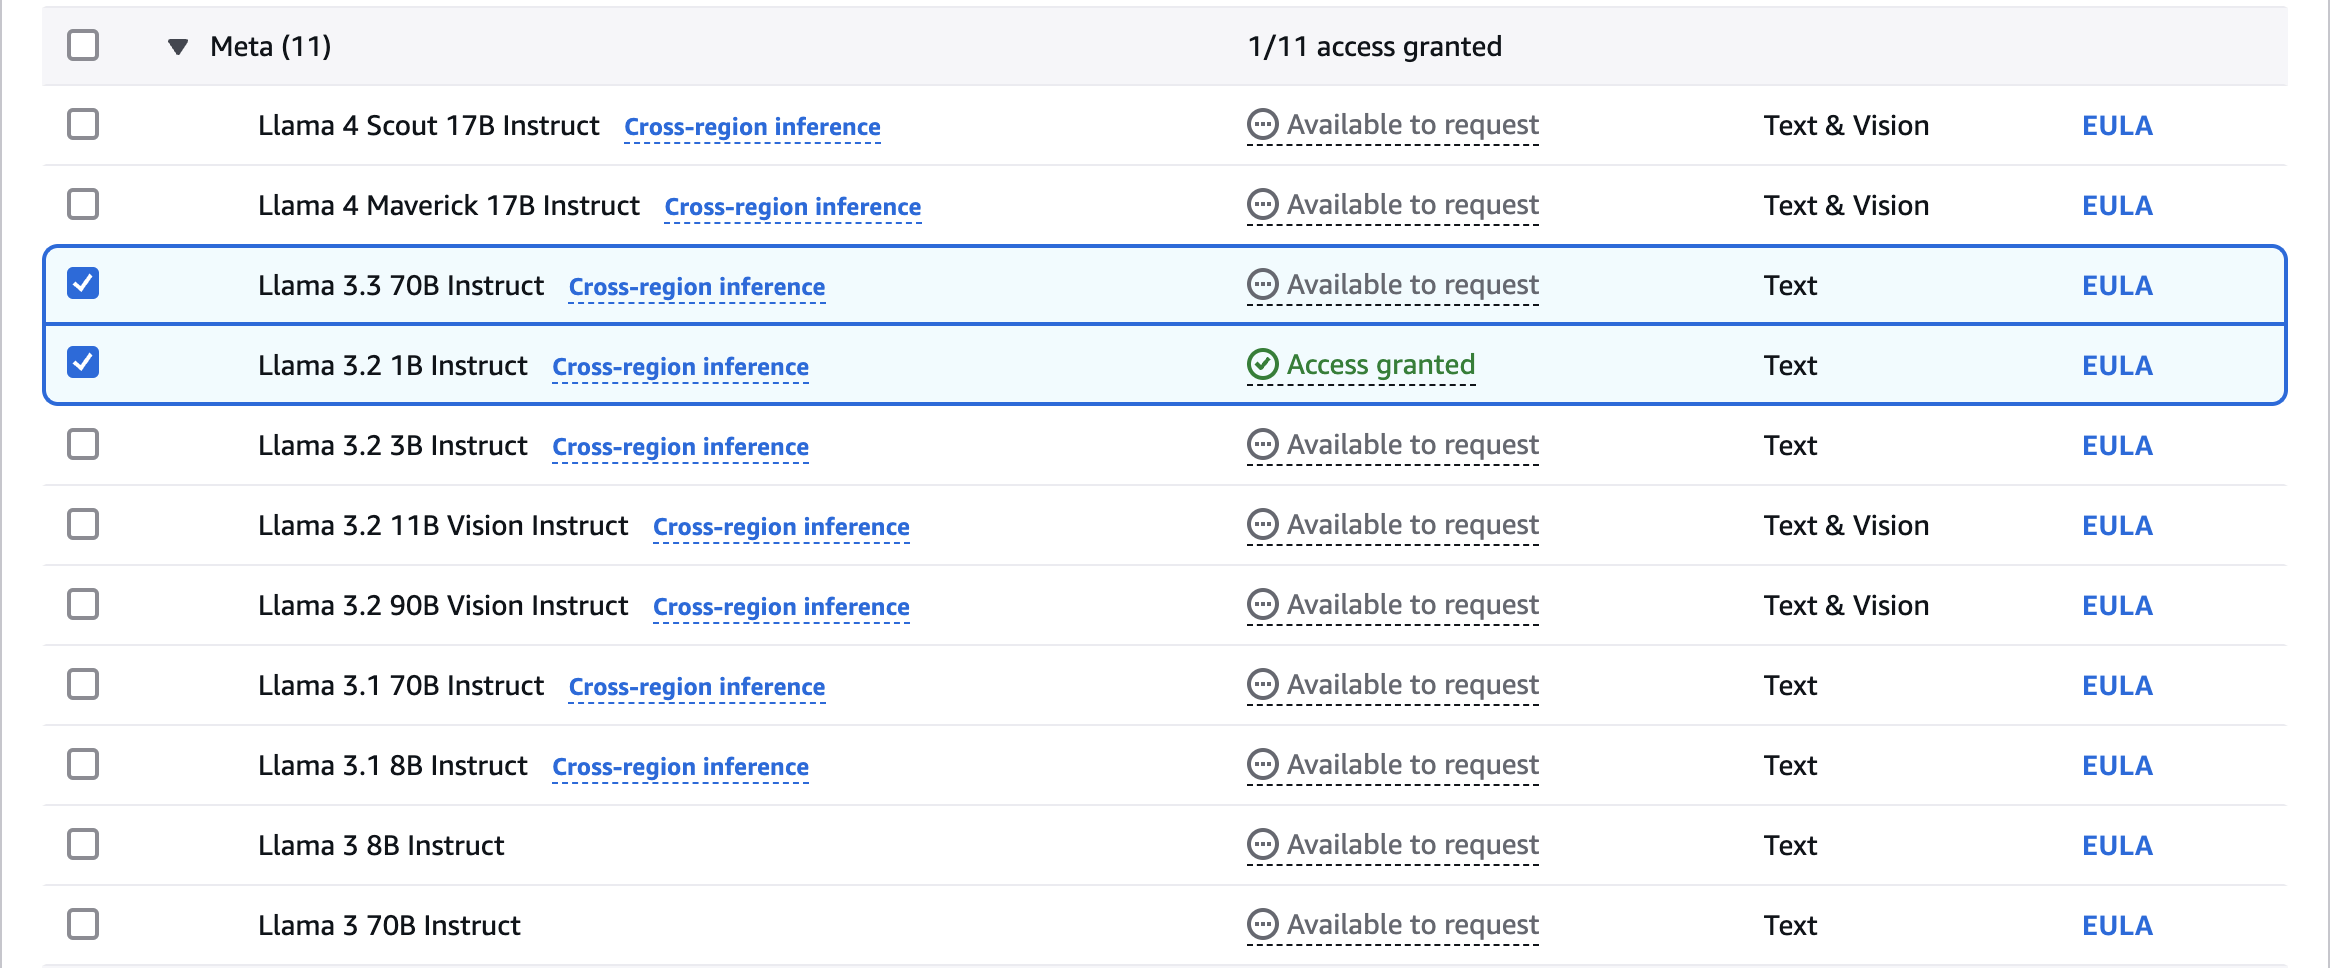Click the pending status icon for Llama 3.1 70B
This screenshot has width=2330, height=968.
(x=1263, y=685)
